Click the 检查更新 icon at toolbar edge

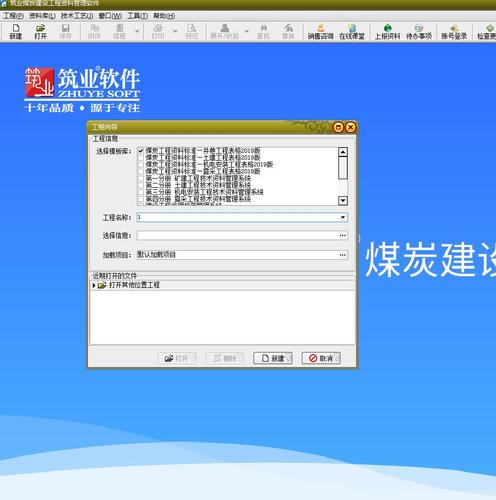(487, 32)
